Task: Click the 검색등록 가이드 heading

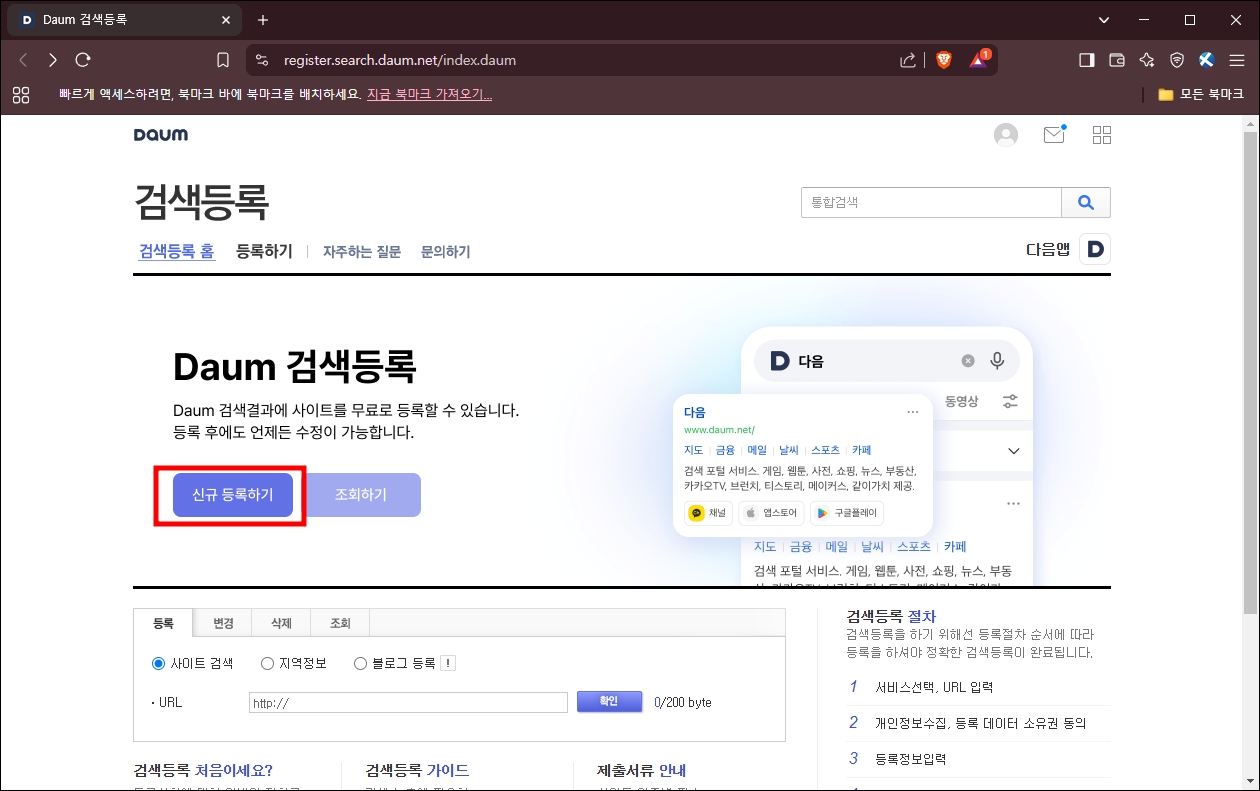Action: click(x=418, y=770)
